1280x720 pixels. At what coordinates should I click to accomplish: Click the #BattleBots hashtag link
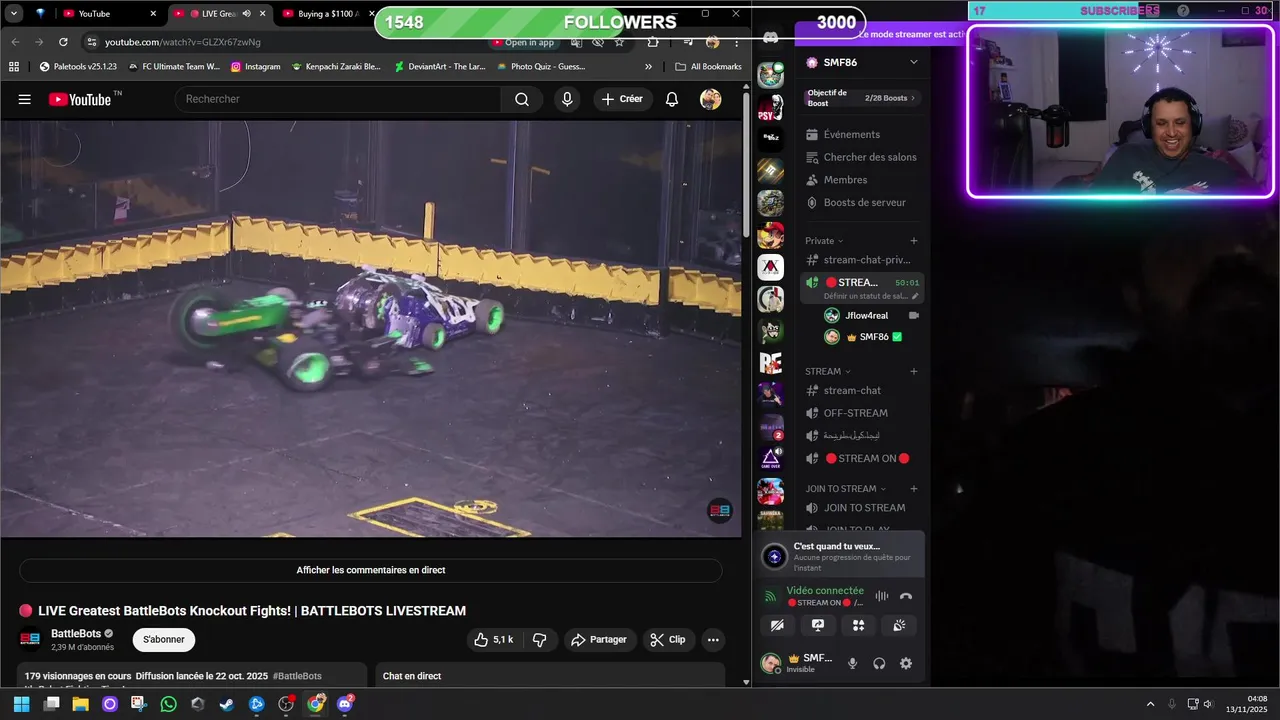click(x=297, y=676)
